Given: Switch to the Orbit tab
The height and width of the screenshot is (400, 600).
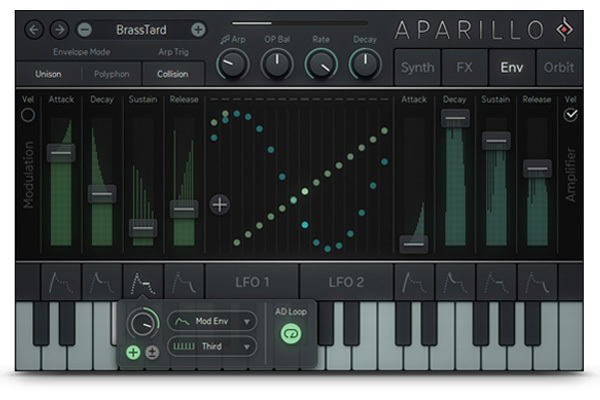Looking at the screenshot, I should pos(559,67).
